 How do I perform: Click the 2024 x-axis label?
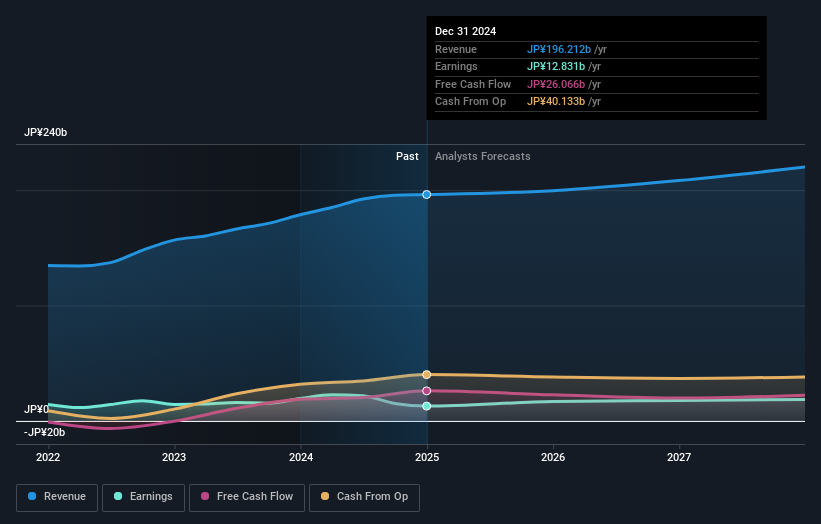click(301, 457)
